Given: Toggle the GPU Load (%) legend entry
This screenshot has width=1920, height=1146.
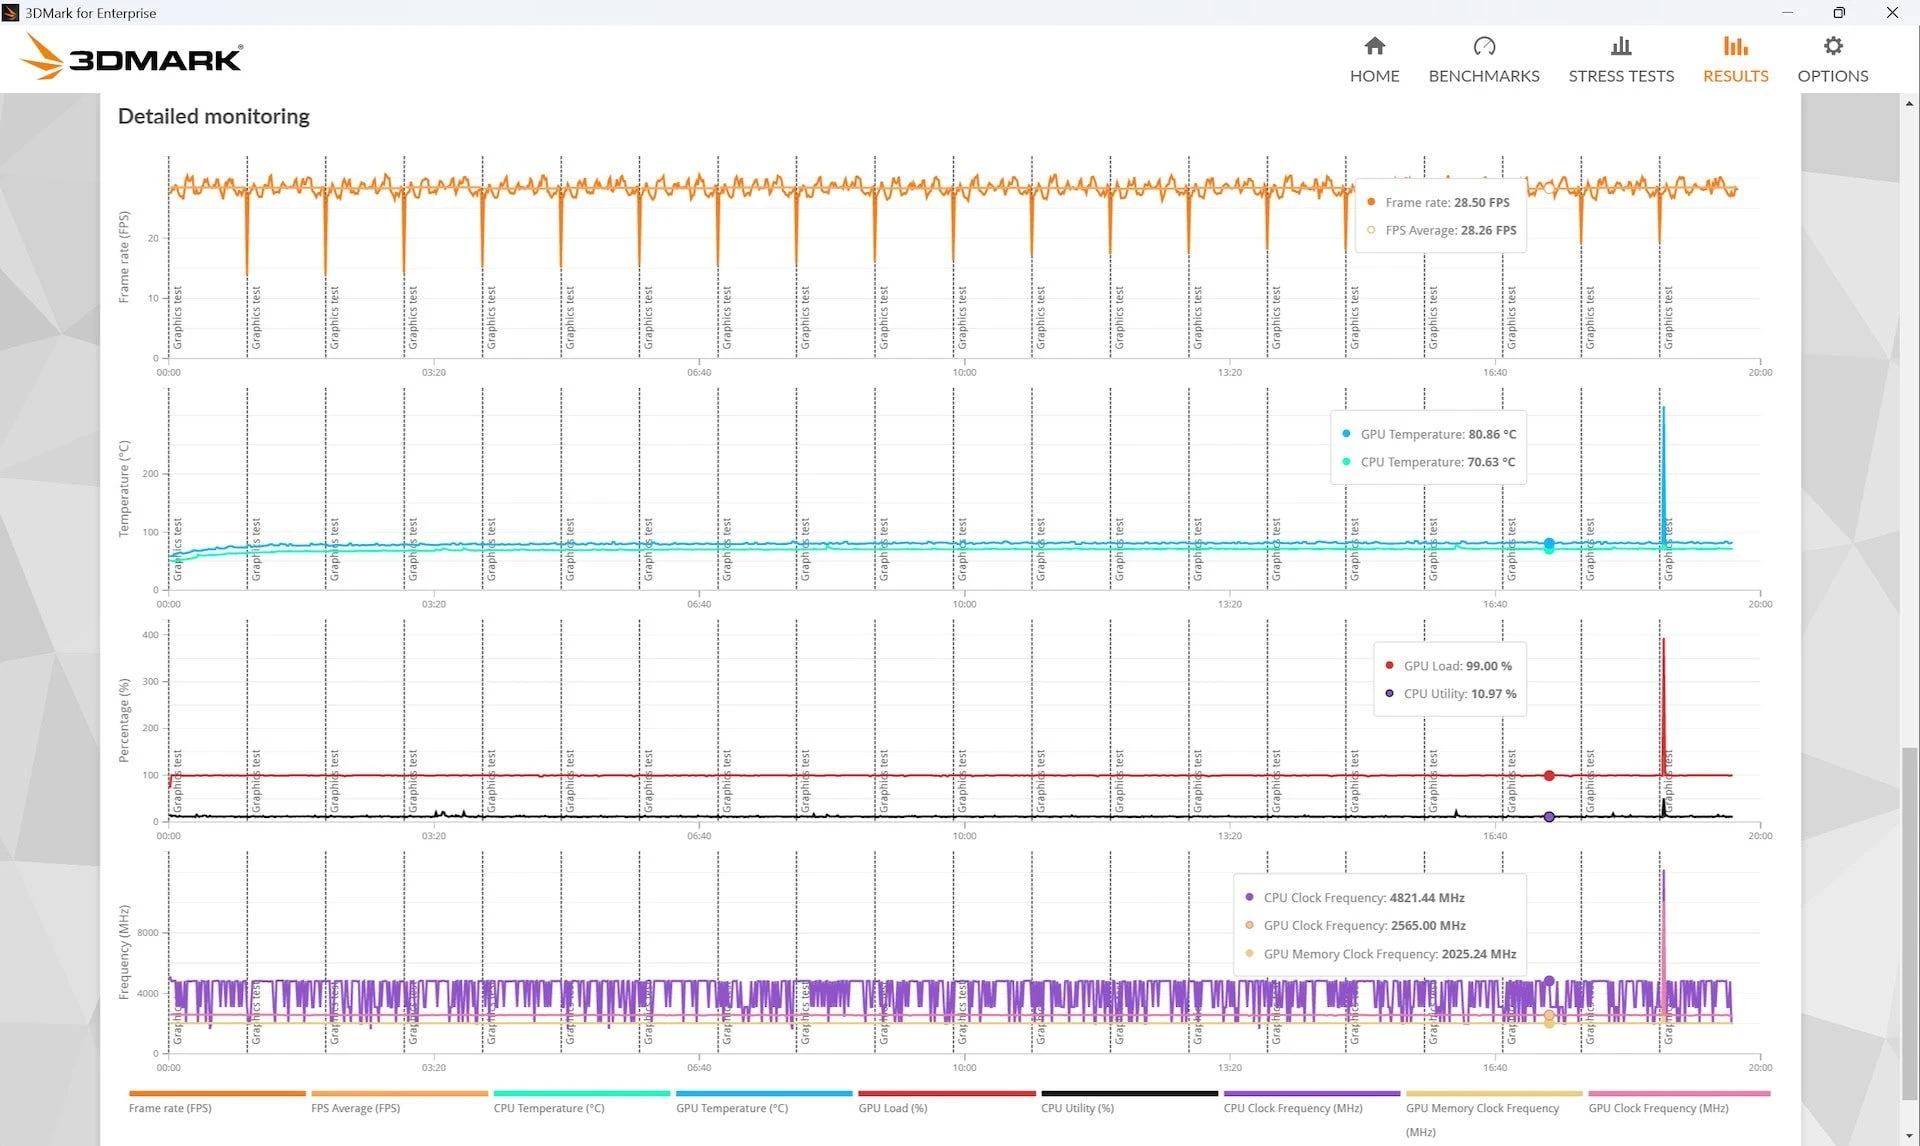Looking at the screenshot, I should pyautogui.click(x=892, y=1108).
